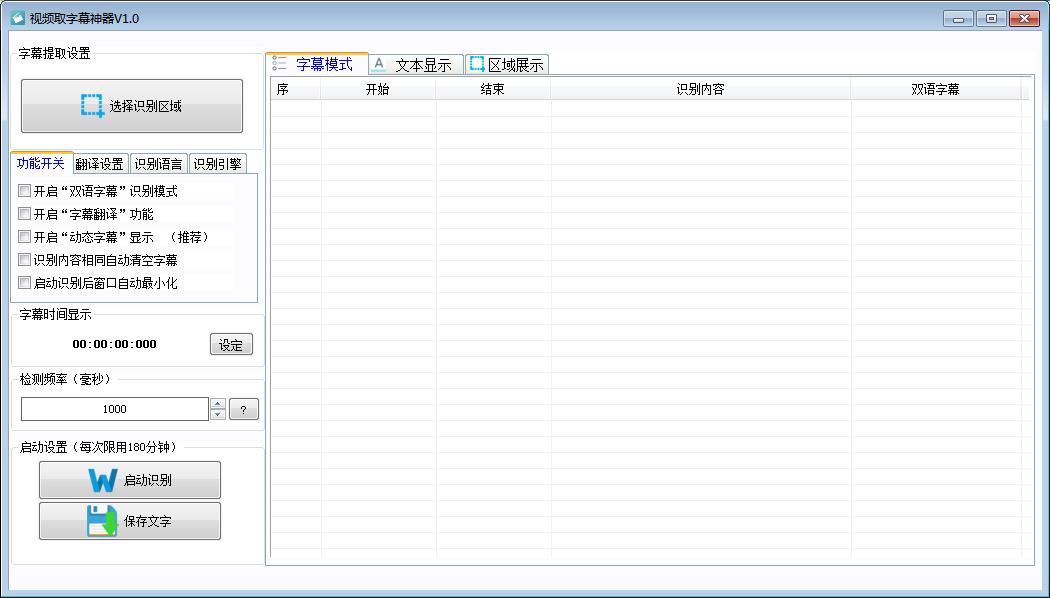Select the 识别引擎 tab
The height and width of the screenshot is (598, 1050).
coord(218,164)
